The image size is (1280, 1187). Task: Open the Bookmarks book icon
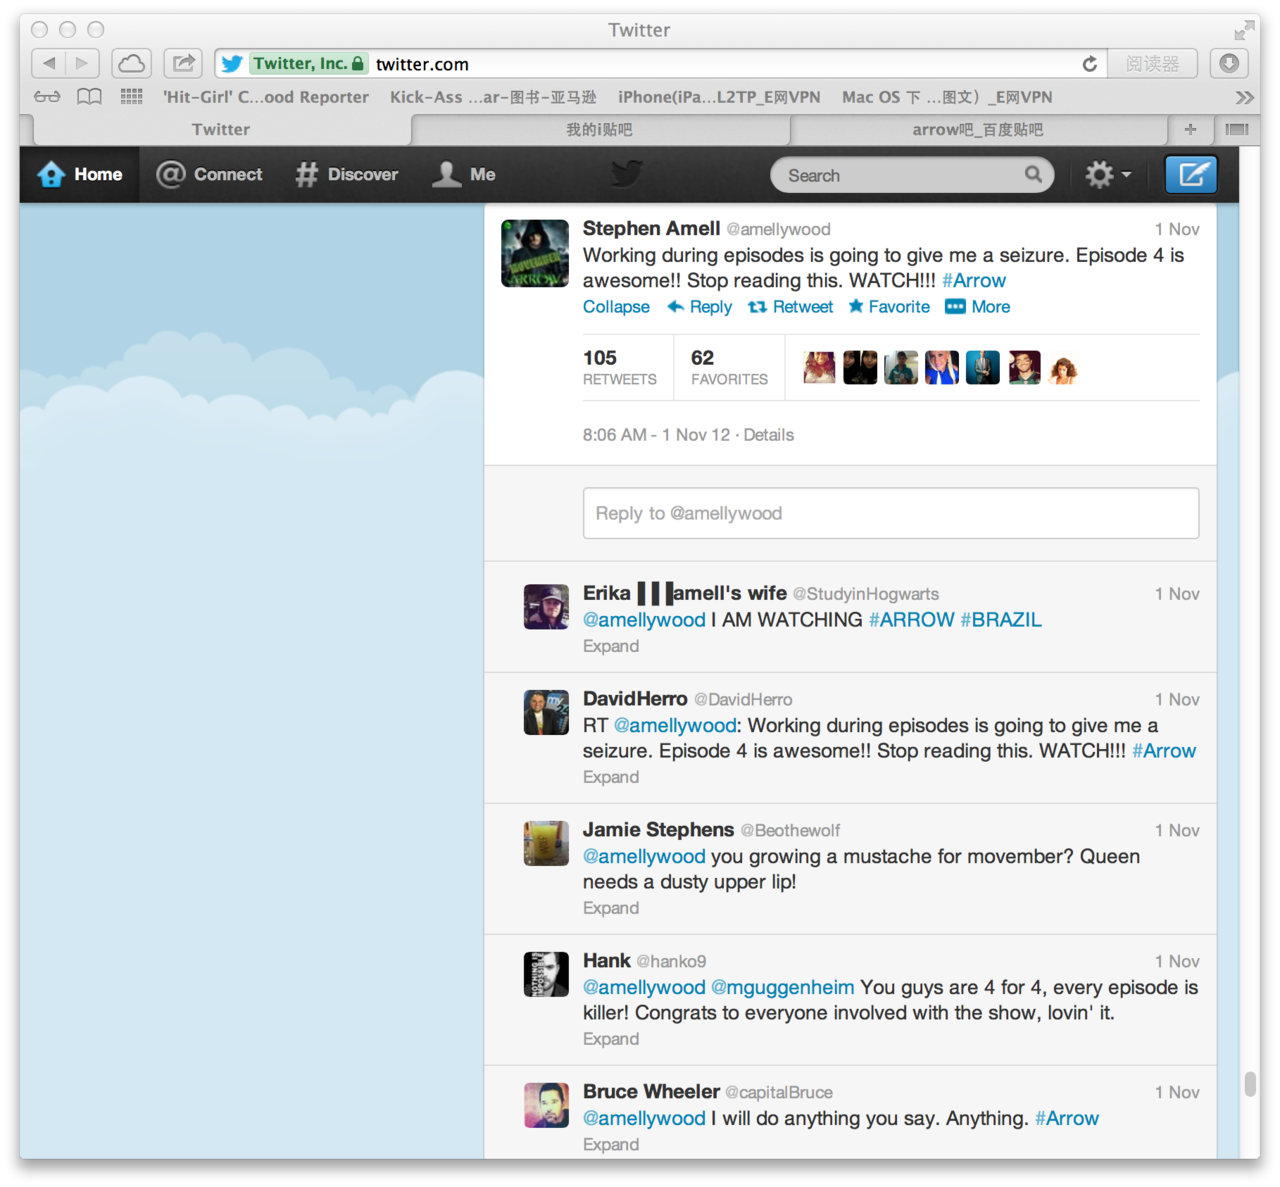(x=90, y=97)
